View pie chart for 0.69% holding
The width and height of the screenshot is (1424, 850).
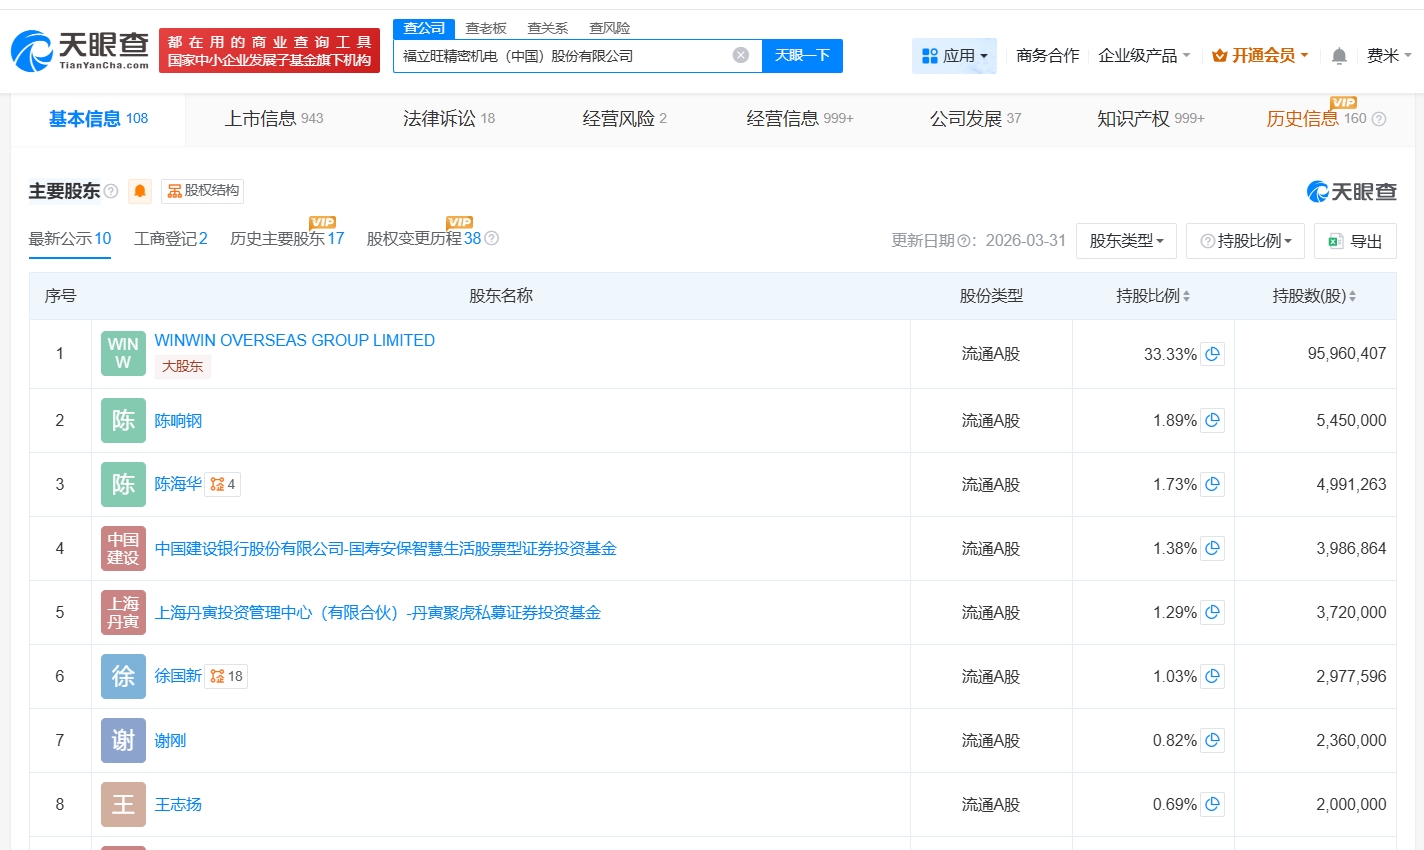pyautogui.click(x=1212, y=805)
